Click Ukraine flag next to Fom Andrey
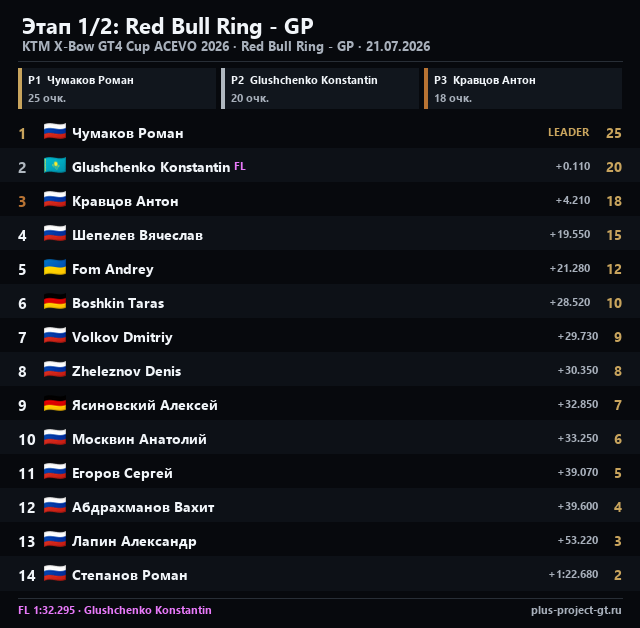The image size is (640, 628). click(55, 268)
